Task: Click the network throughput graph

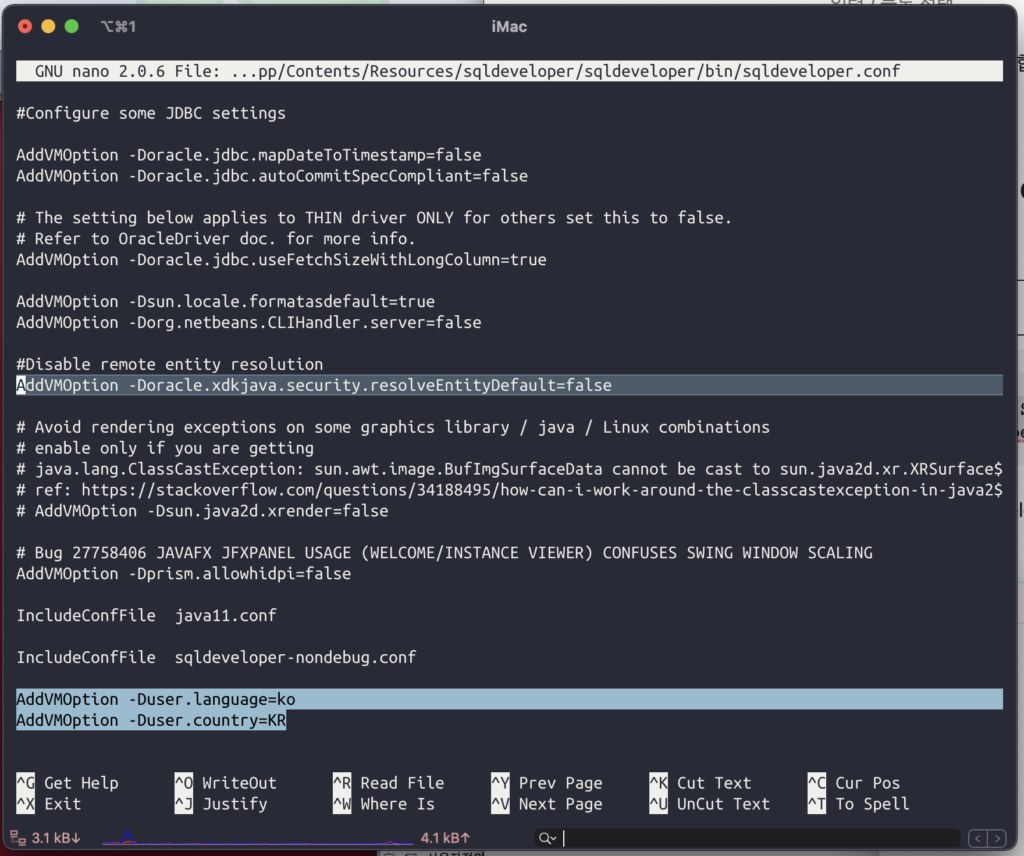Action: (x=257, y=838)
